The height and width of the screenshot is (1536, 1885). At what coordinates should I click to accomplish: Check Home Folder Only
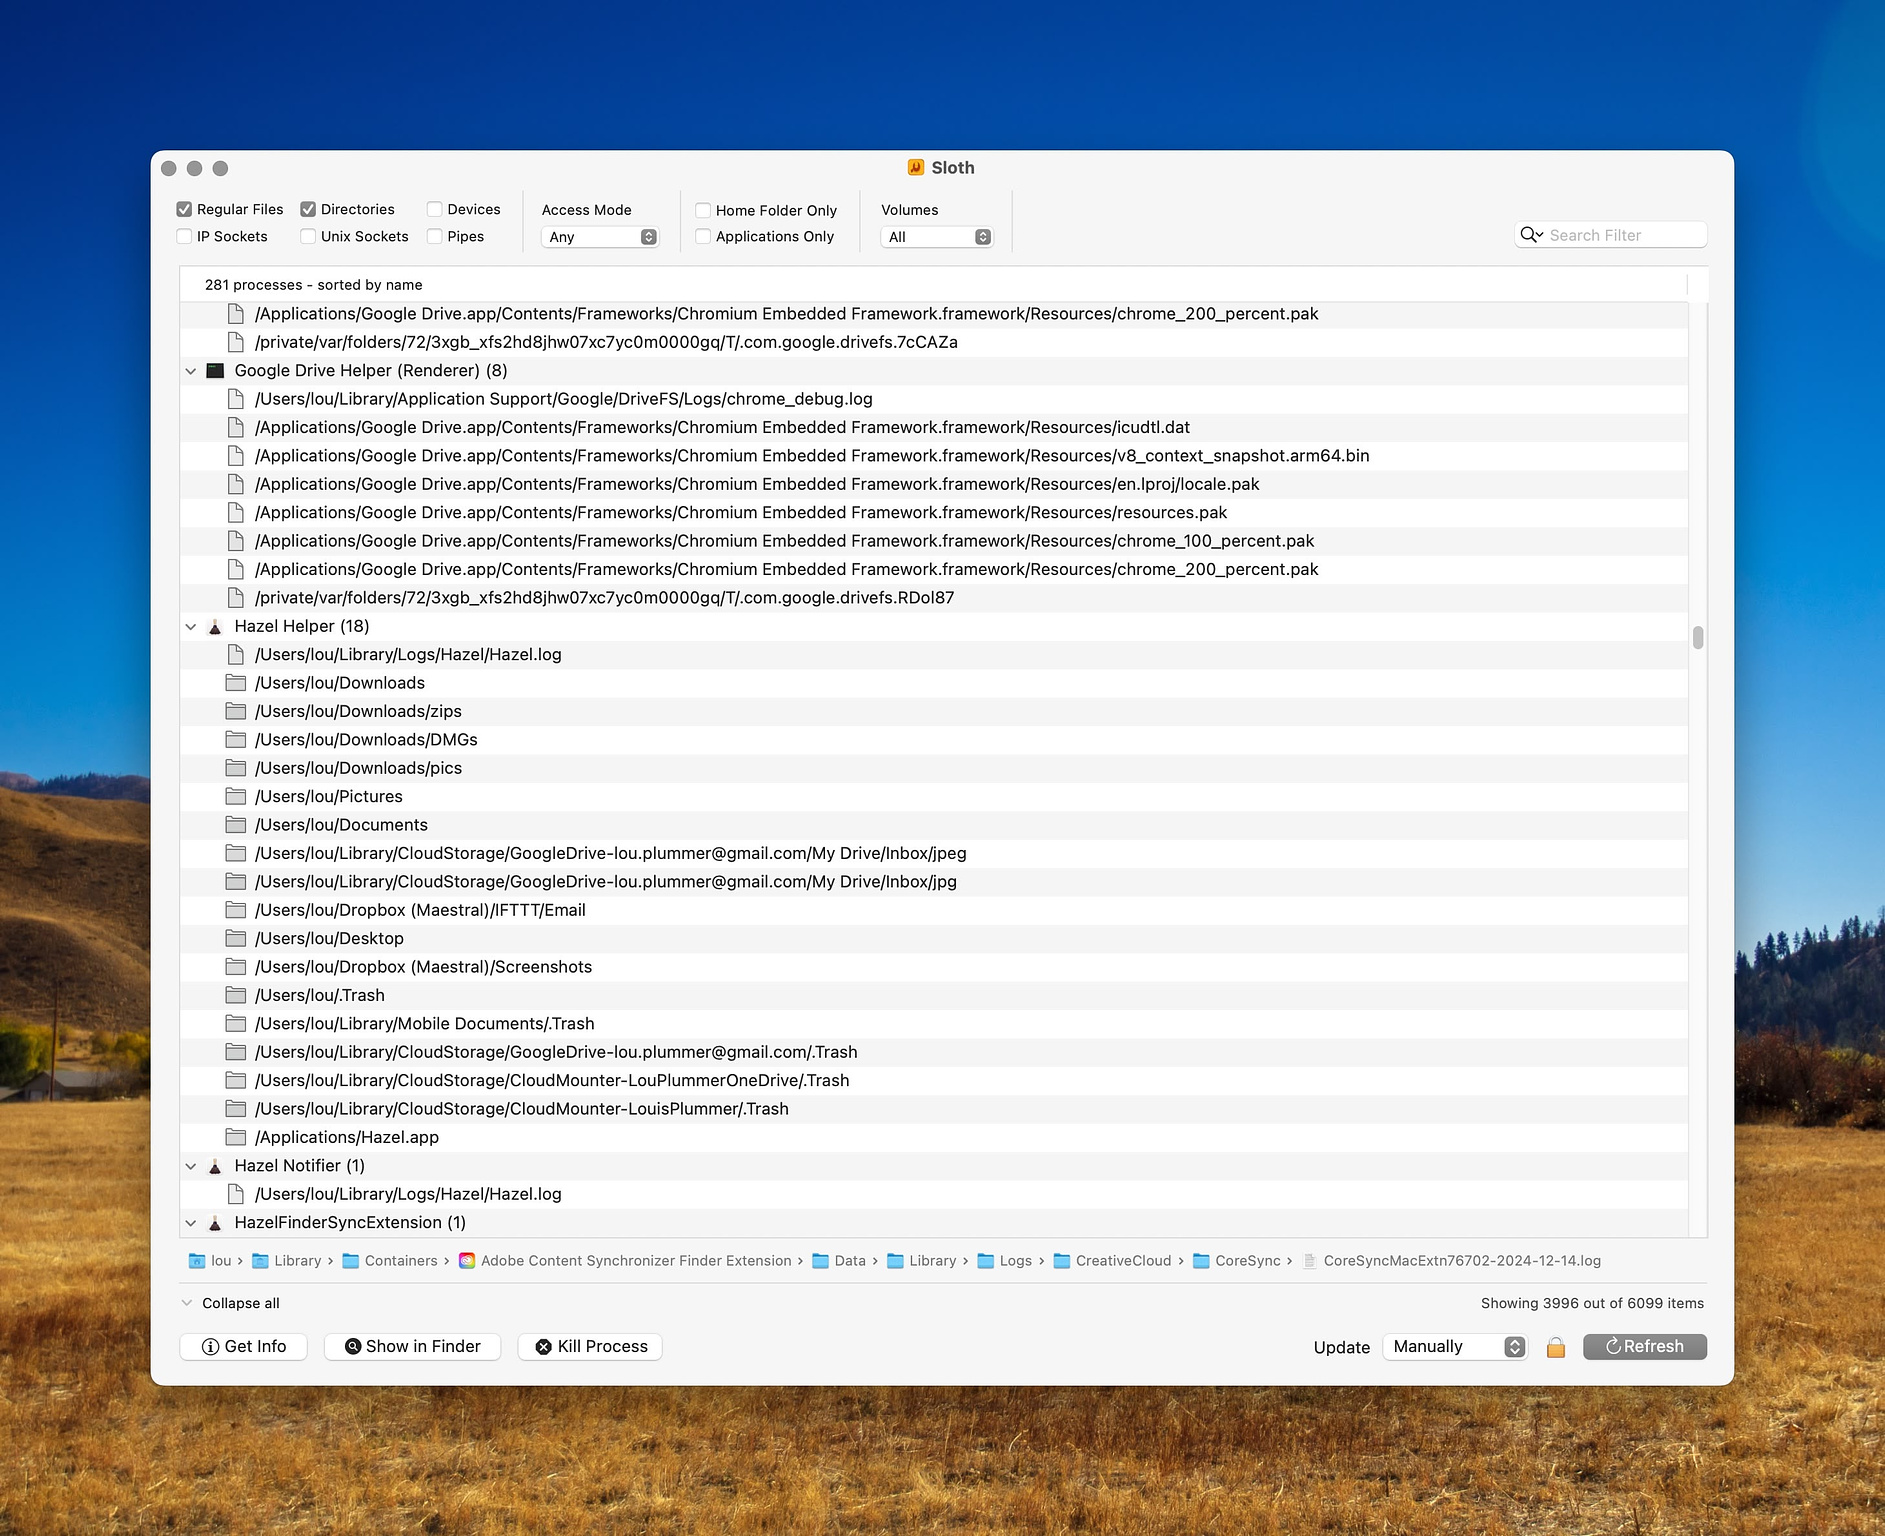703,210
